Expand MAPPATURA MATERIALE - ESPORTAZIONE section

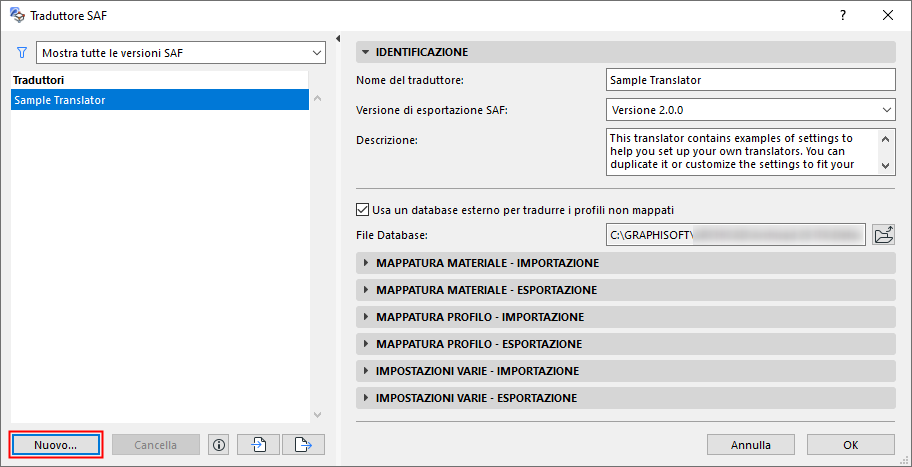(625, 290)
